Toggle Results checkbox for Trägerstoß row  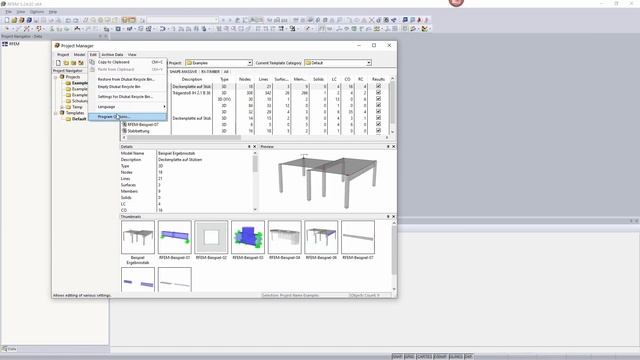tap(378, 93)
